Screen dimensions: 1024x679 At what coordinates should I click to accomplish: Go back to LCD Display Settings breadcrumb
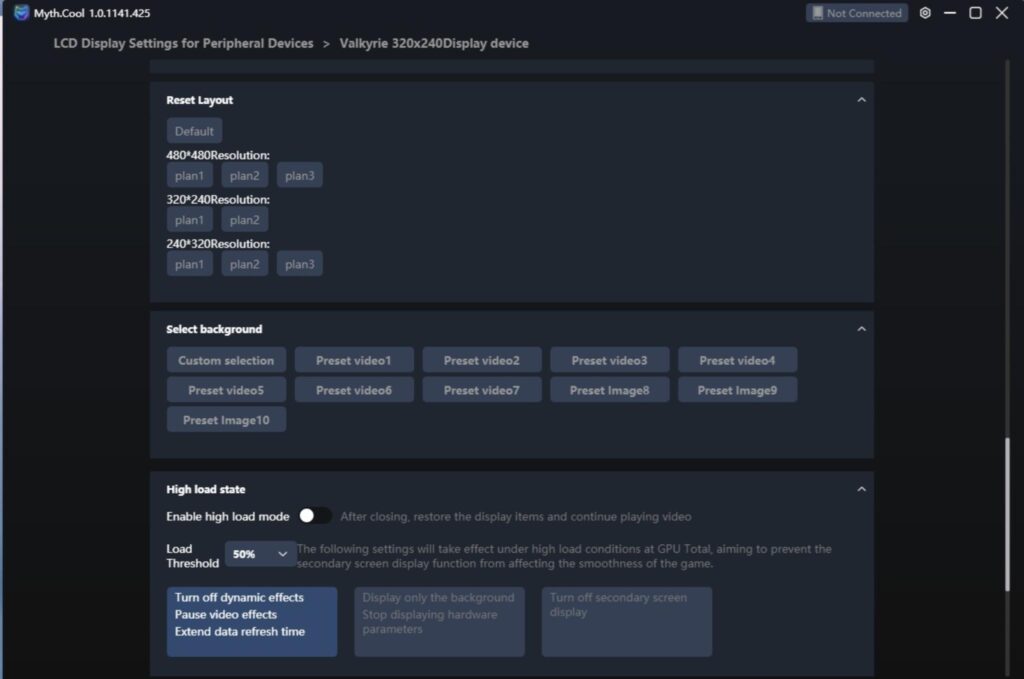click(184, 43)
